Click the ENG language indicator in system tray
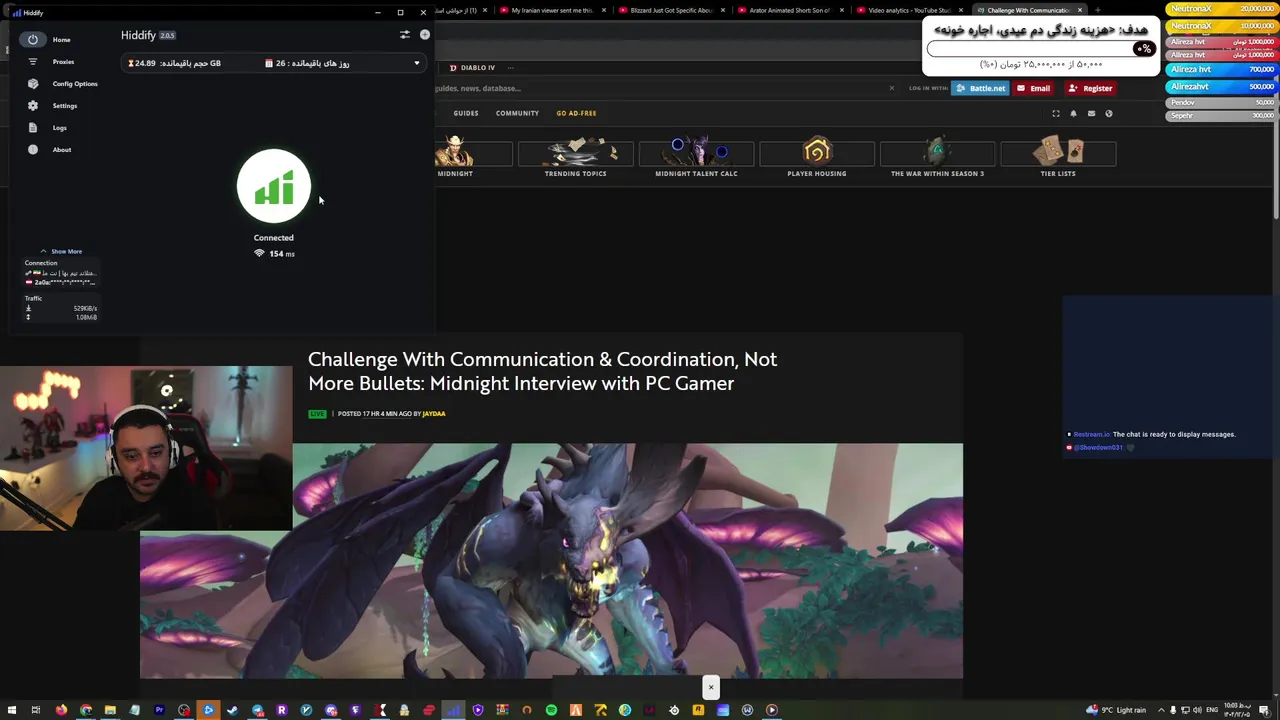This screenshot has height=720, width=1280. (1212, 710)
